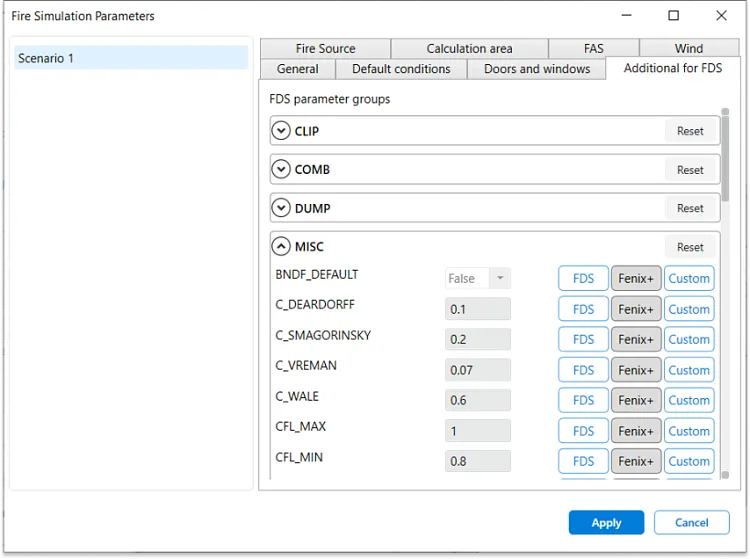750x559 pixels.
Task: Click the Apply button
Action: [606, 522]
